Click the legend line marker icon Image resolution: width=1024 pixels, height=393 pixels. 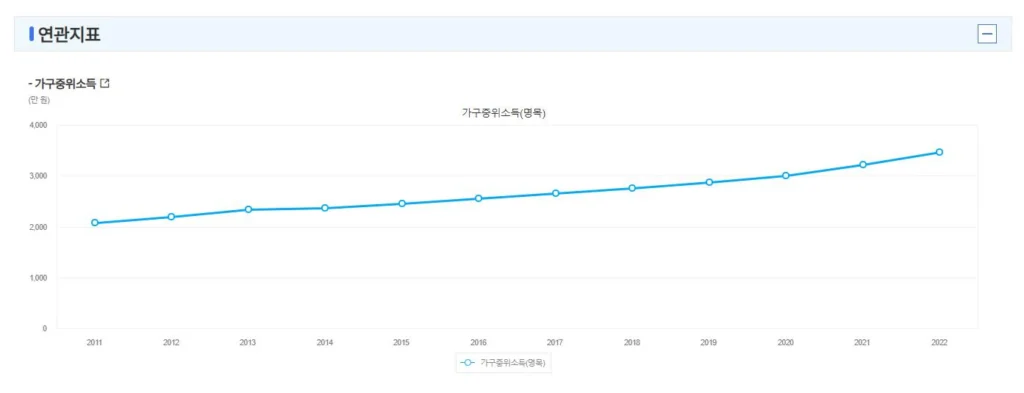pos(468,362)
